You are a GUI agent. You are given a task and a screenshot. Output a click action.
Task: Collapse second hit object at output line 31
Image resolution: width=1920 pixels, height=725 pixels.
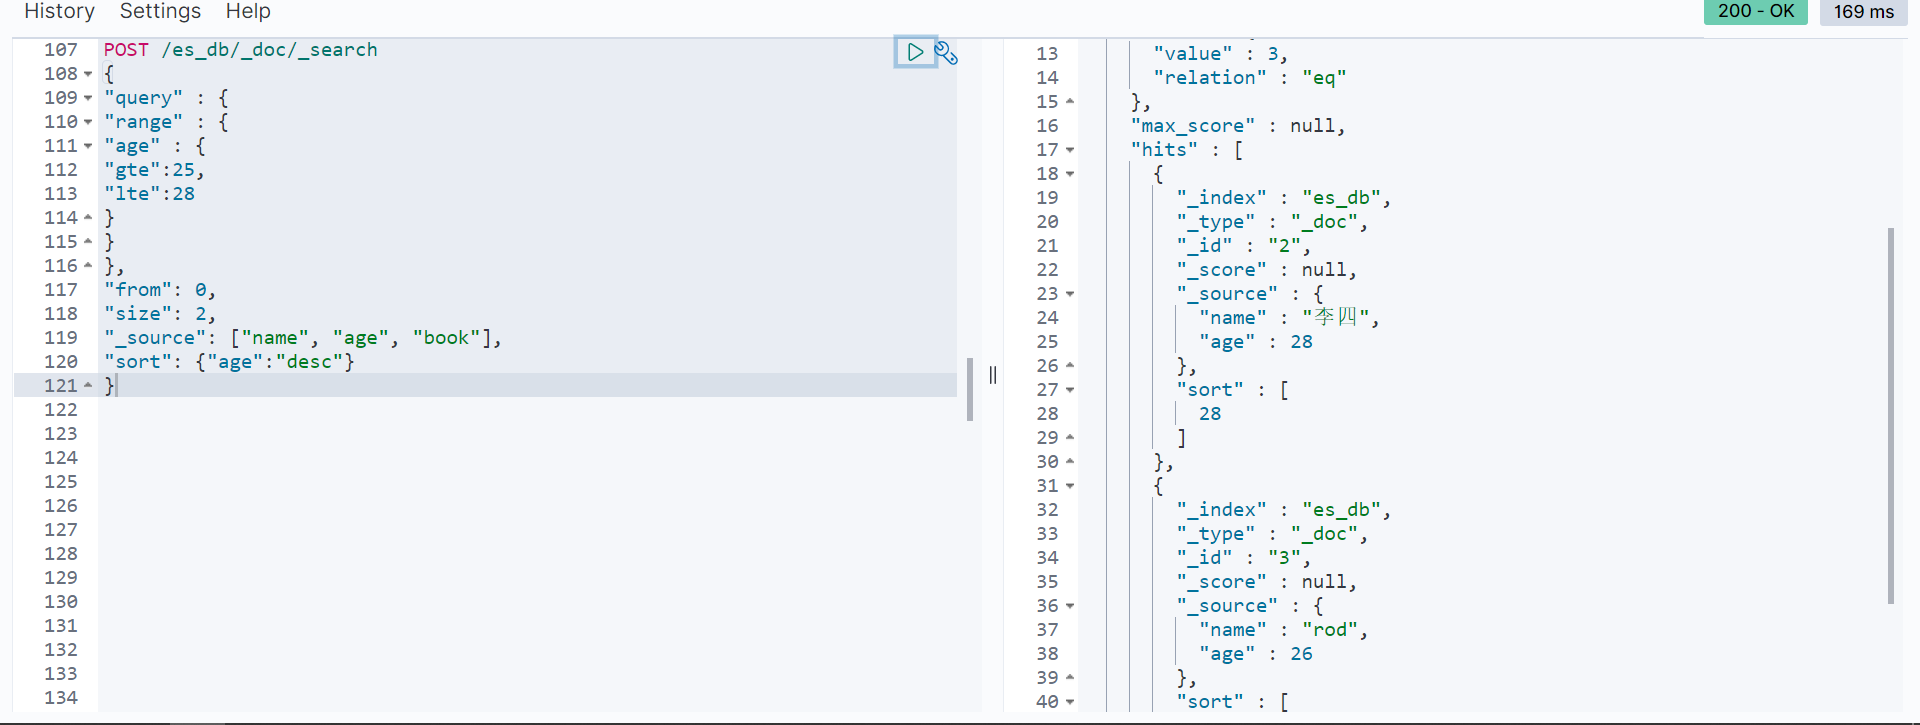coord(1070,486)
